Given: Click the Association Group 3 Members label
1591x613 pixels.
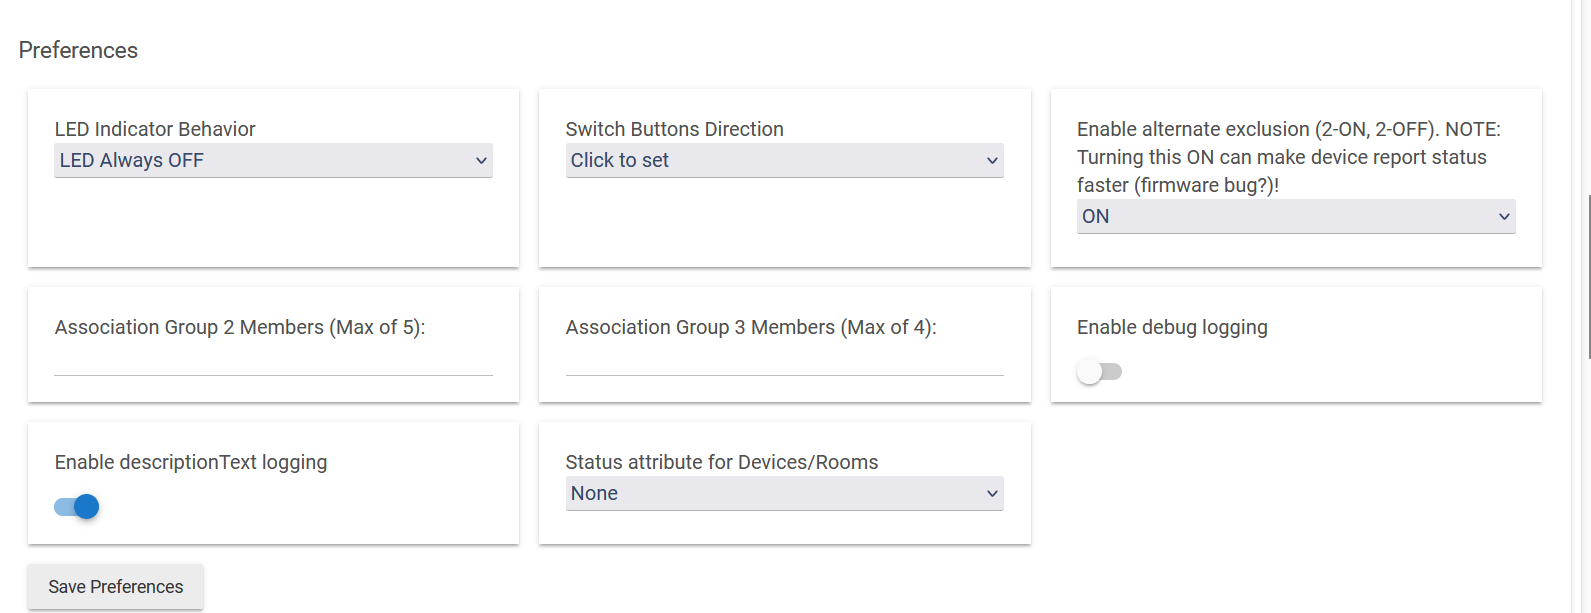Looking at the screenshot, I should [x=751, y=327].
